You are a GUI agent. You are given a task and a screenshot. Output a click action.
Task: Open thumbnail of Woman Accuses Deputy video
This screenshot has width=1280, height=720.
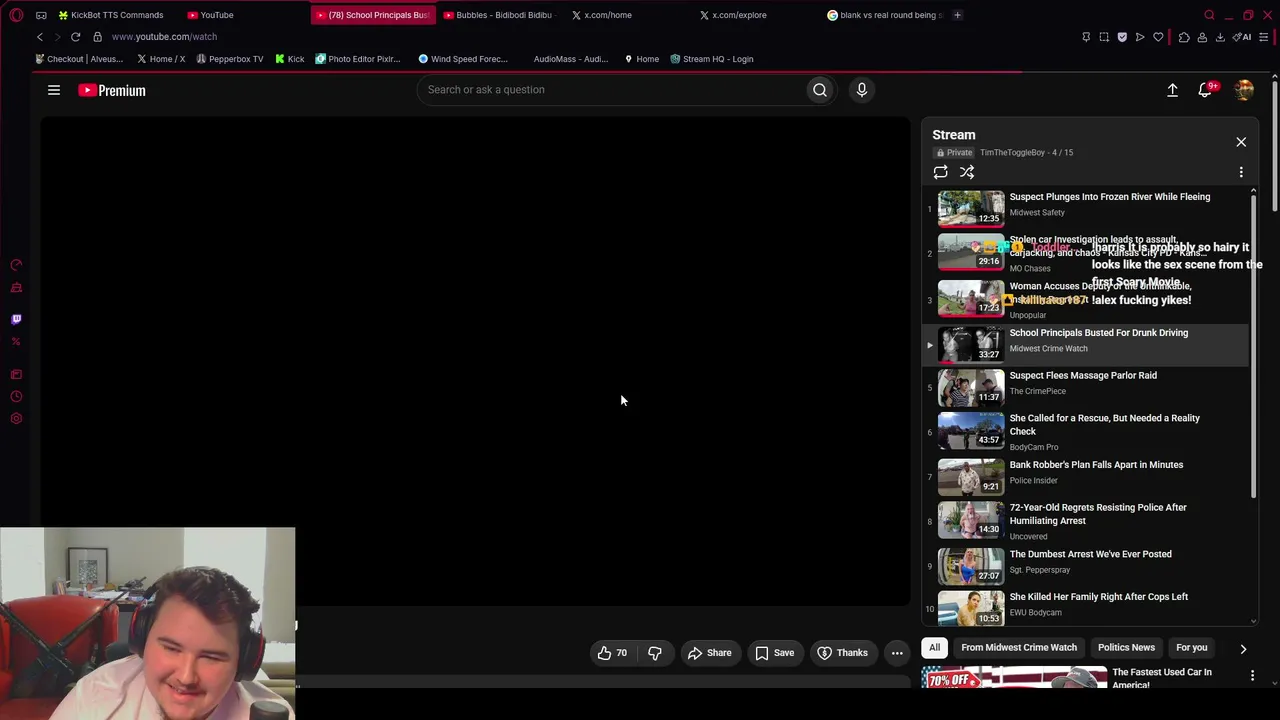[971, 299]
